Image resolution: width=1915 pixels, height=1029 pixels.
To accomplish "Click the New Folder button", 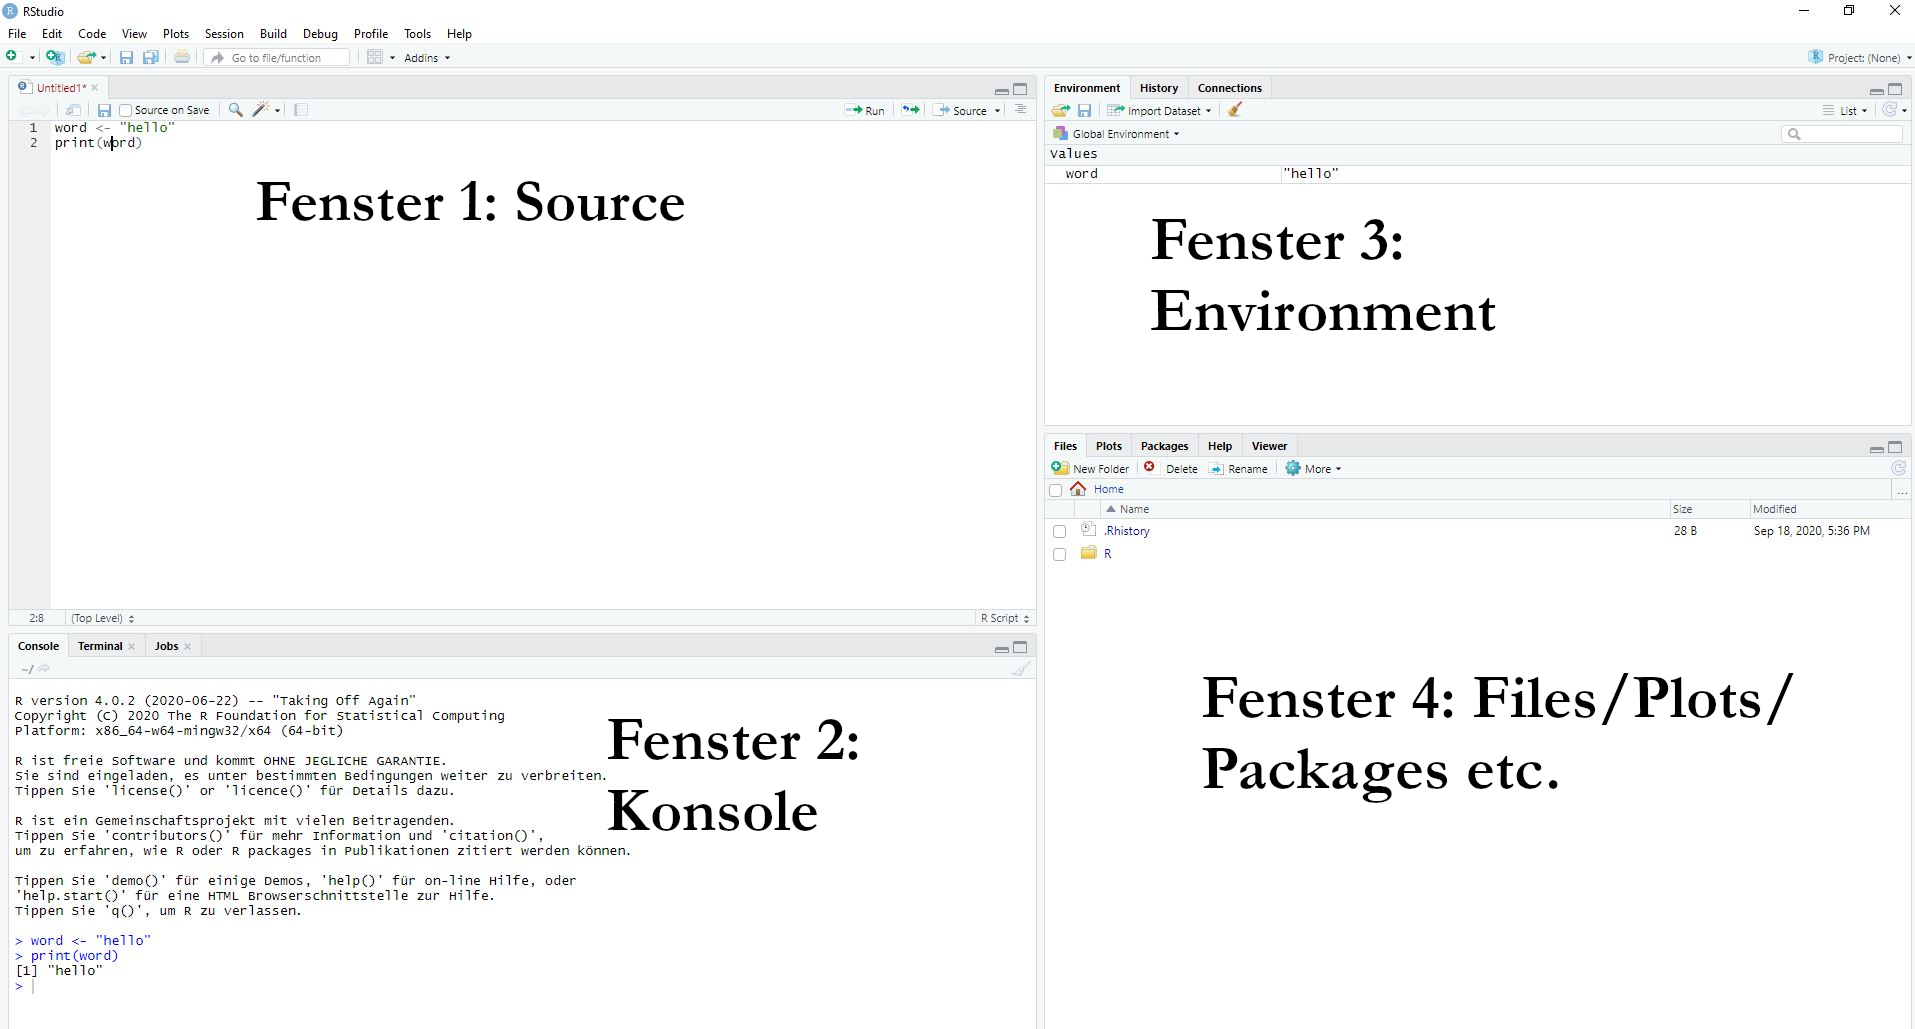I will (1090, 469).
